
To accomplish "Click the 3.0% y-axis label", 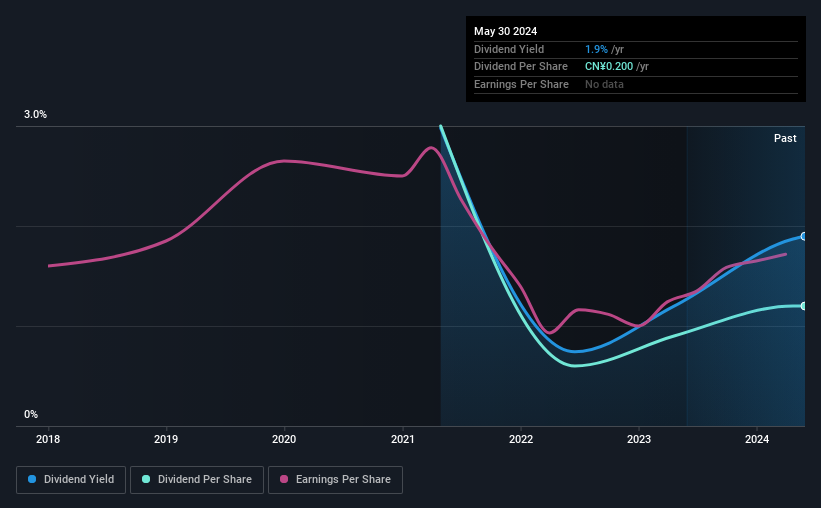I will click(35, 114).
